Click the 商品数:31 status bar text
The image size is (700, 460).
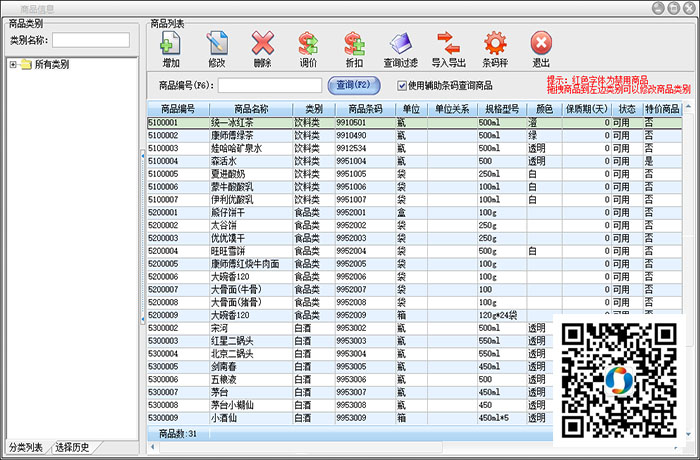tap(178, 434)
